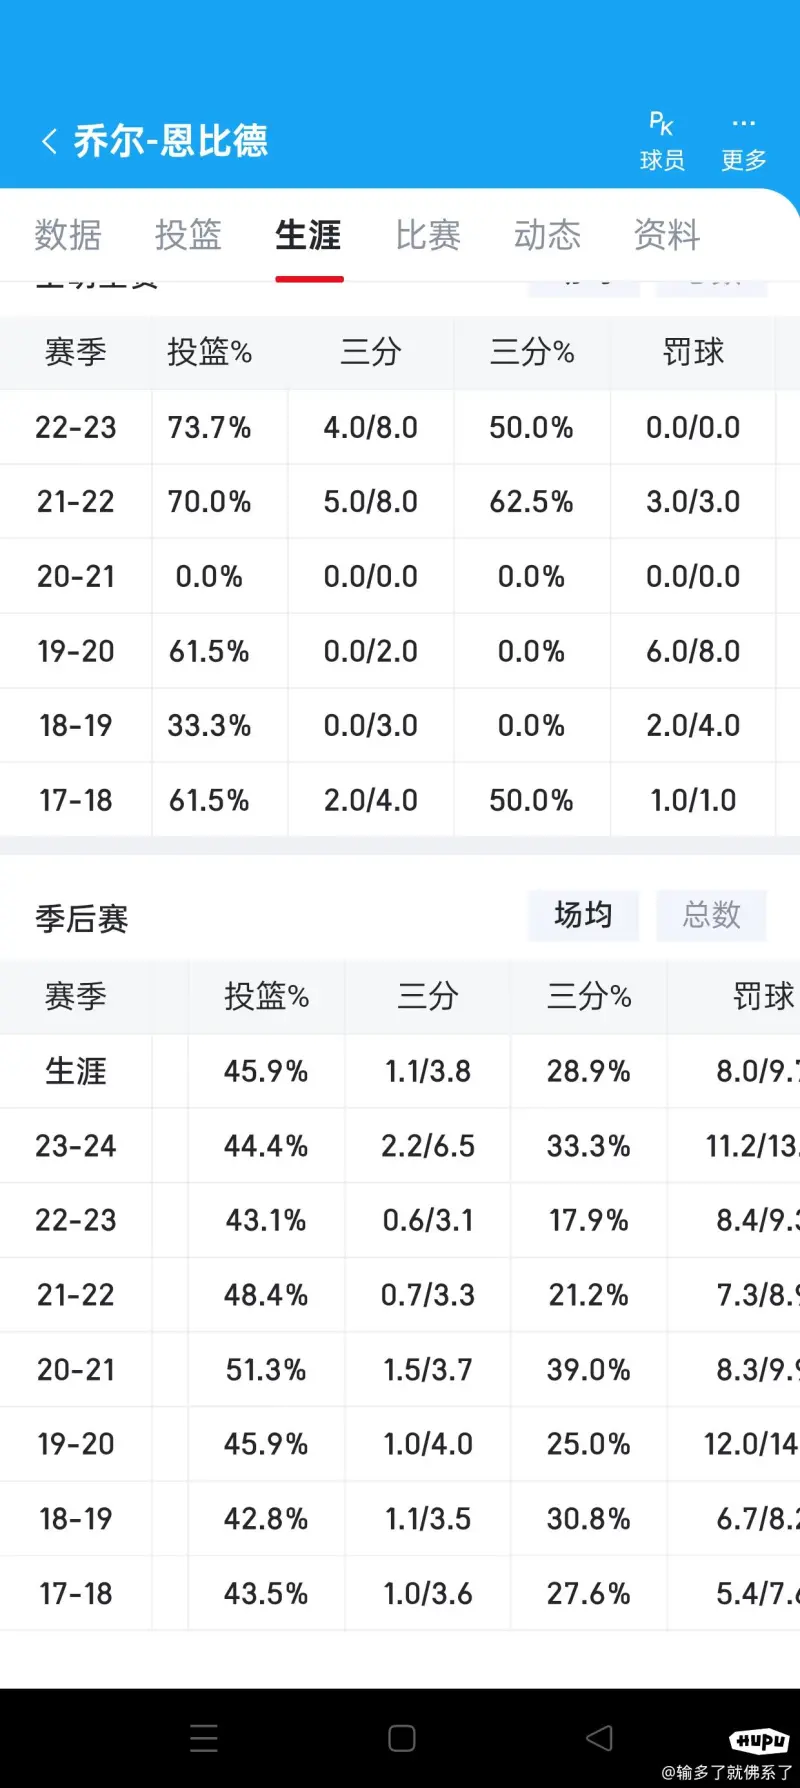
Task: Tap the 投篮% header in top table
Action: click(x=209, y=352)
